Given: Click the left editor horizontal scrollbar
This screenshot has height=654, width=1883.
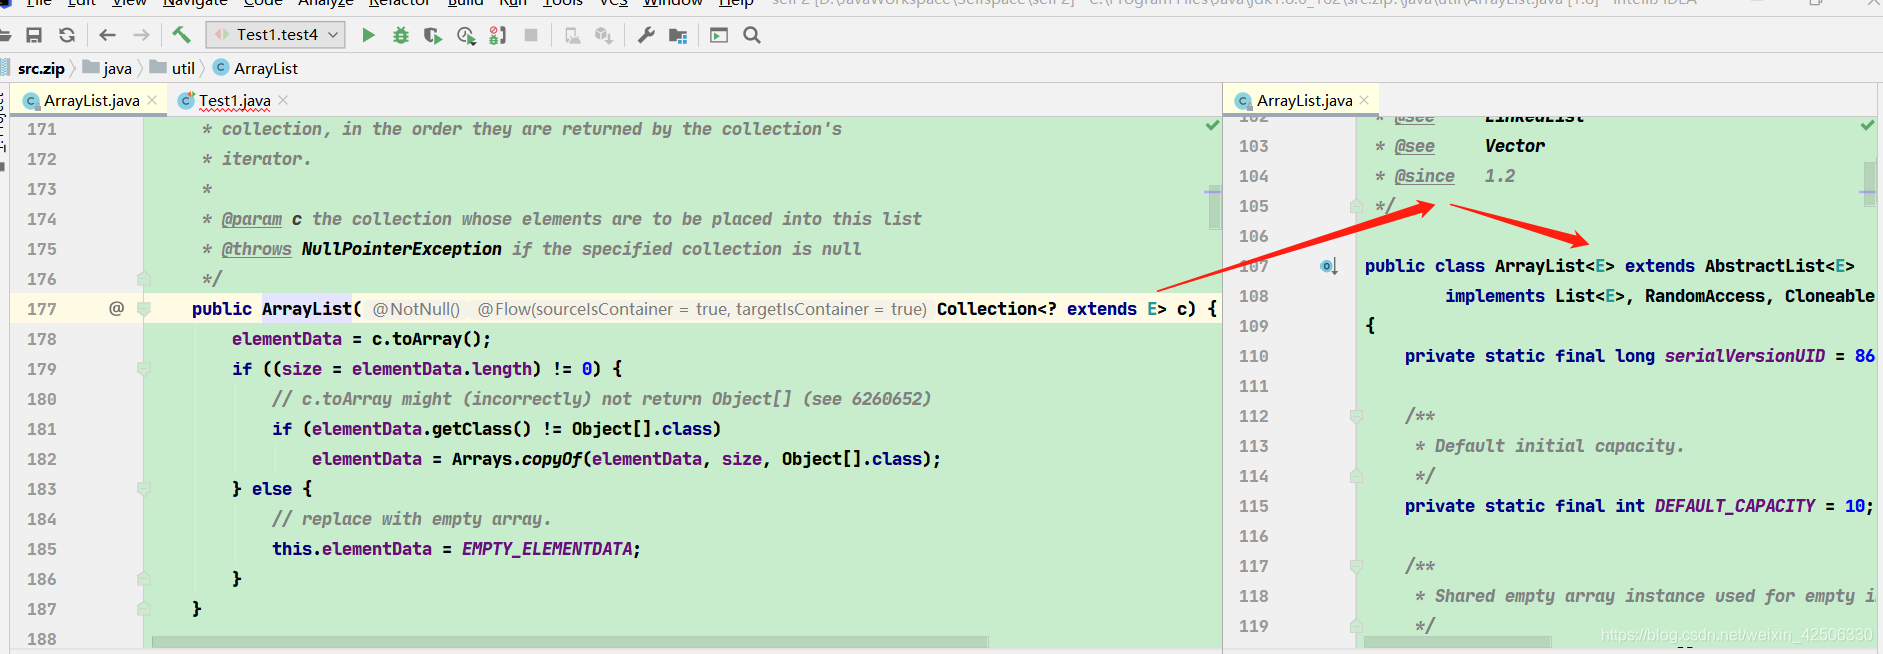Looking at the screenshot, I should pos(570,642).
